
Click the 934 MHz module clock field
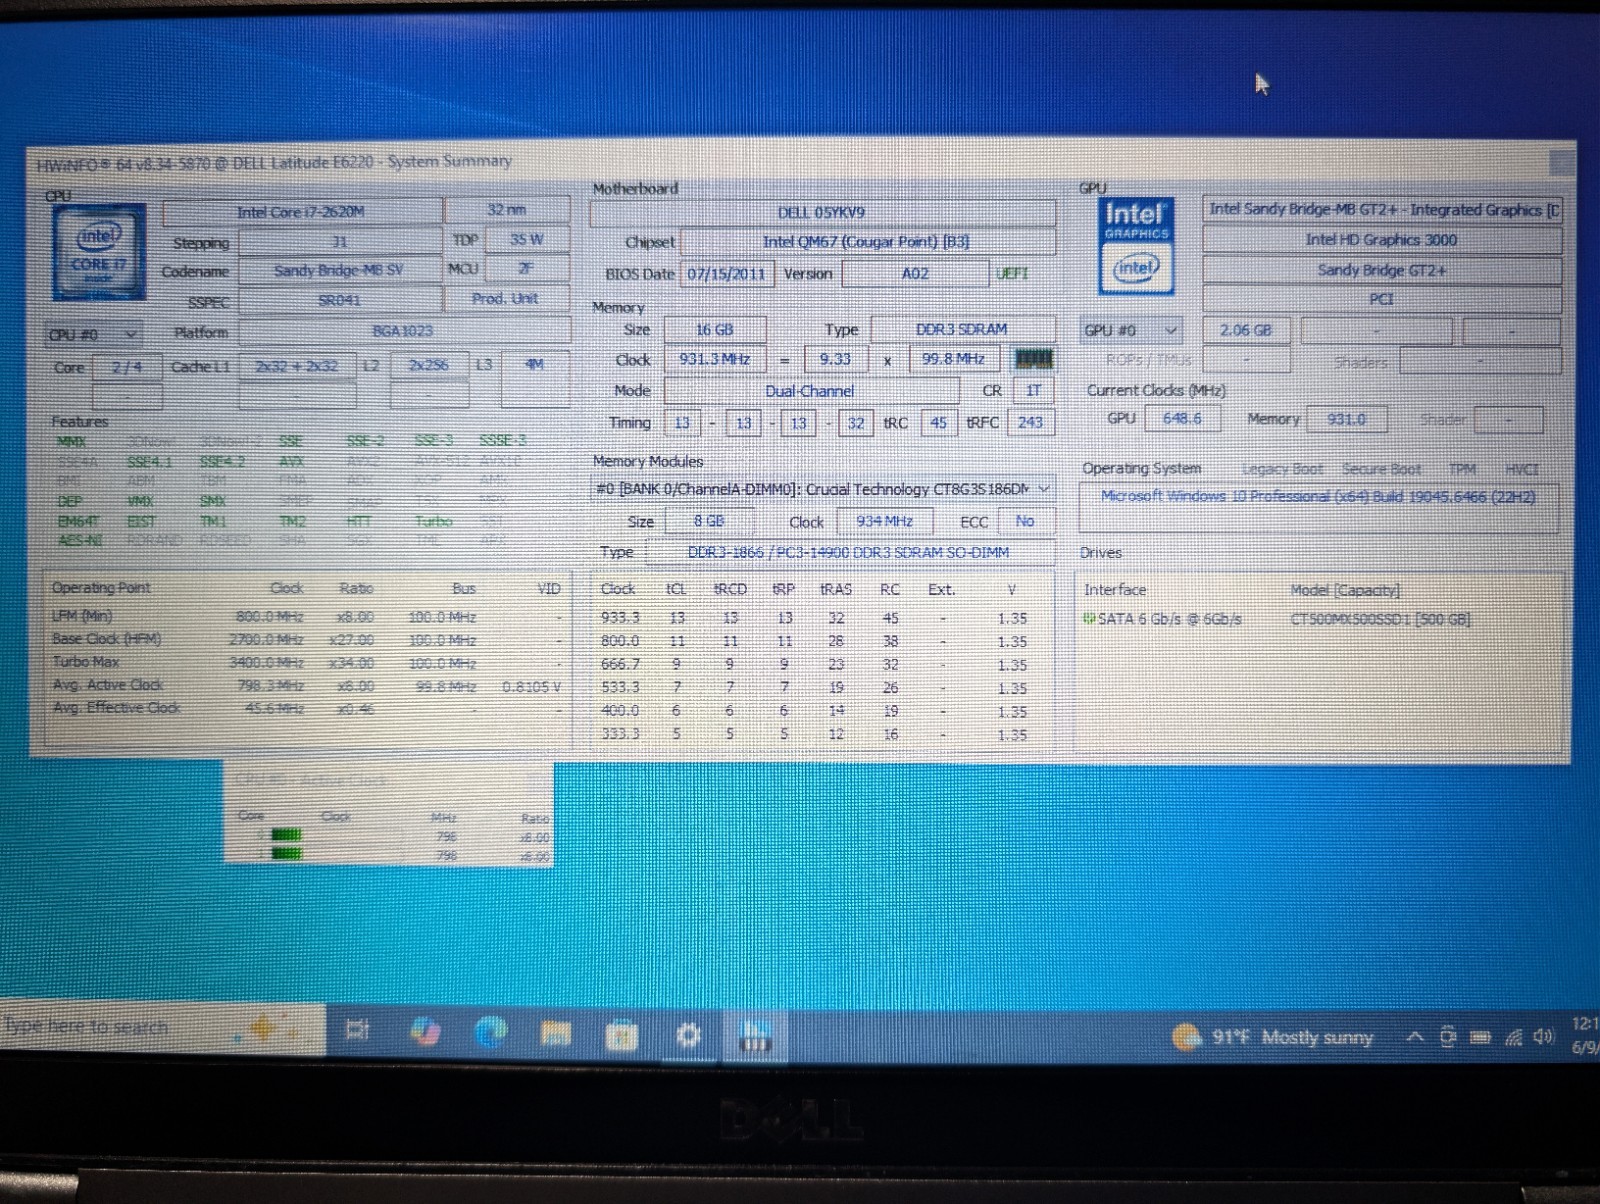click(884, 521)
